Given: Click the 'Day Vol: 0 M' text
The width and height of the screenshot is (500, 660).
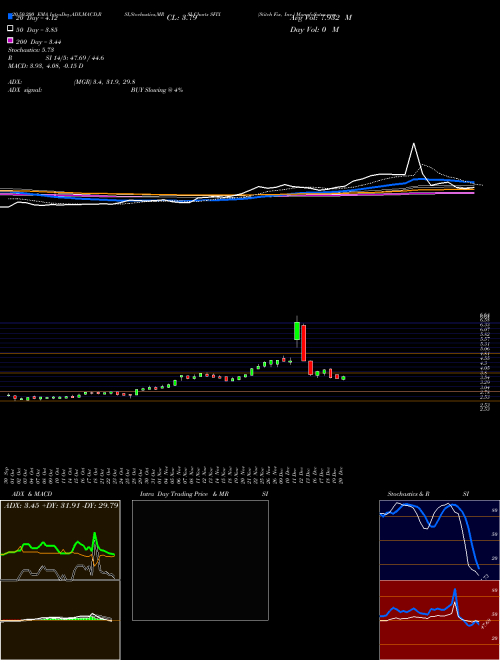Looking at the screenshot, I should [x=314, y=29].
